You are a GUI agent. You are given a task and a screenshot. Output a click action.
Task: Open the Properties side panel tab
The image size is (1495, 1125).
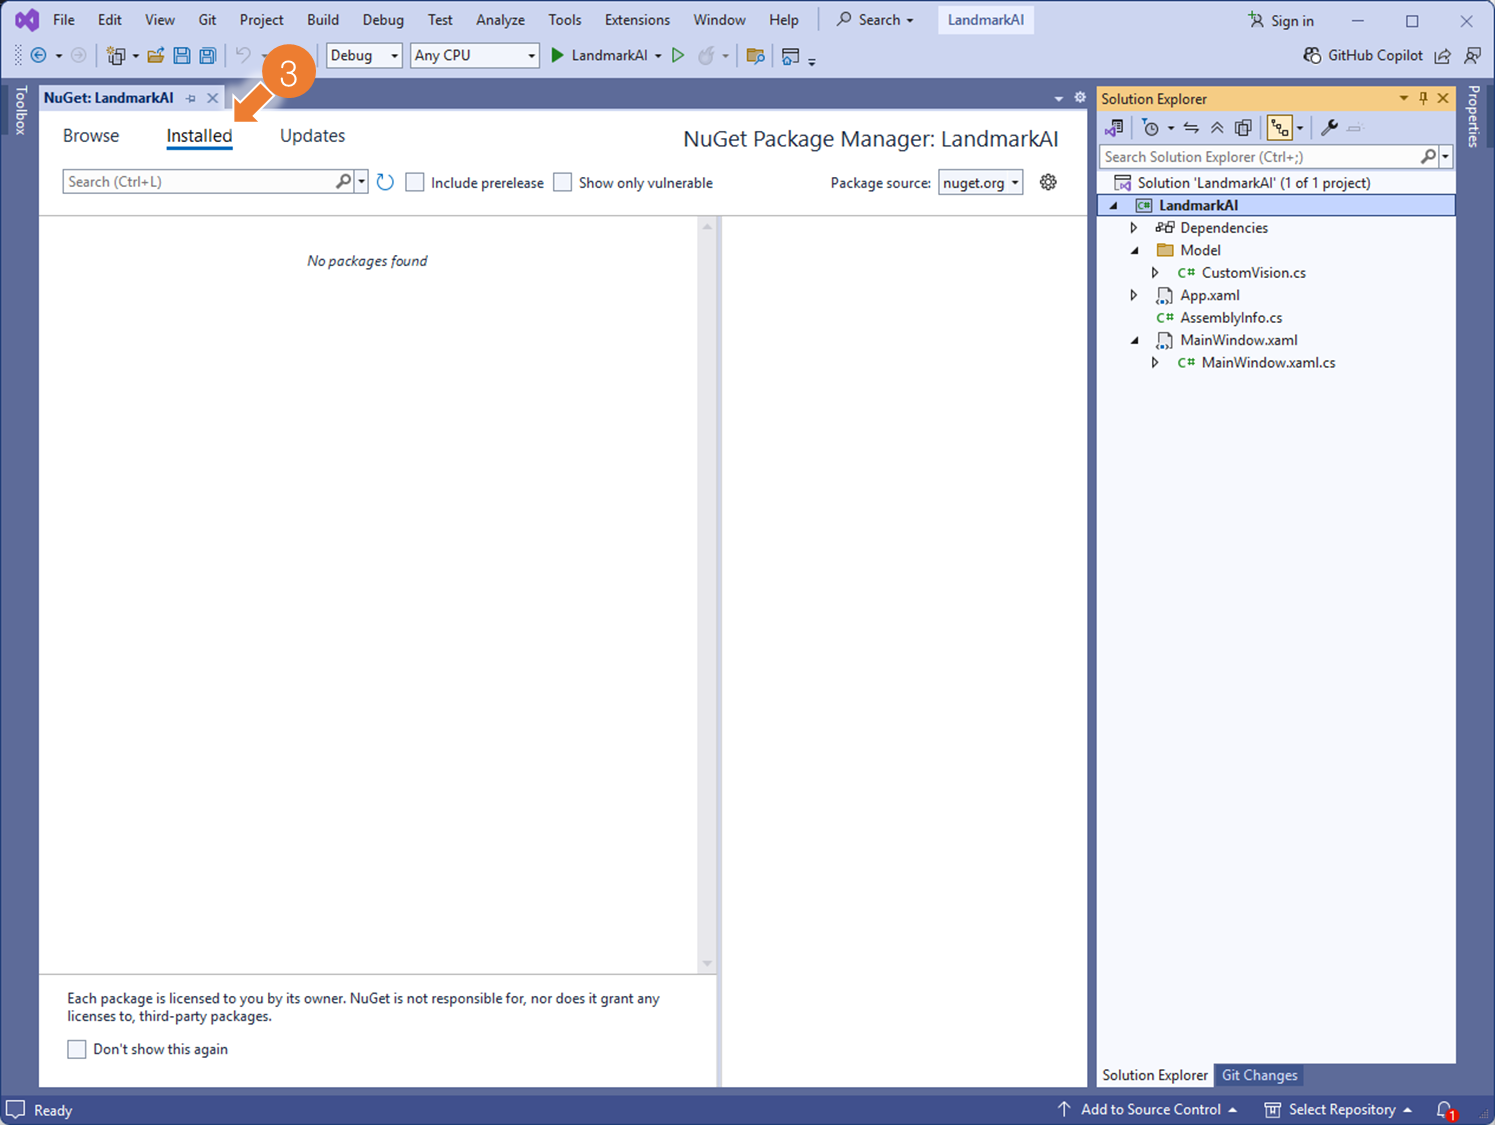click(x=1474, y=117)
